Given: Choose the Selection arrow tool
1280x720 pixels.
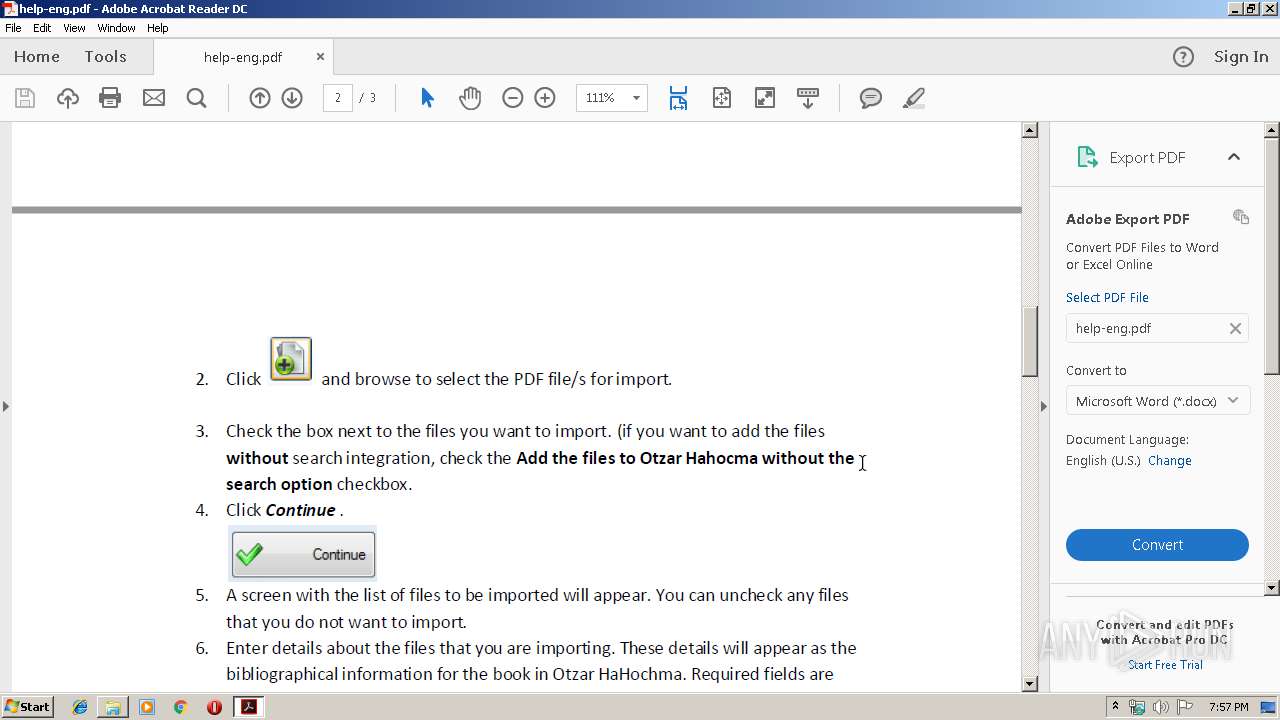Looking at the screenshot, I should (x=427, y=98).
